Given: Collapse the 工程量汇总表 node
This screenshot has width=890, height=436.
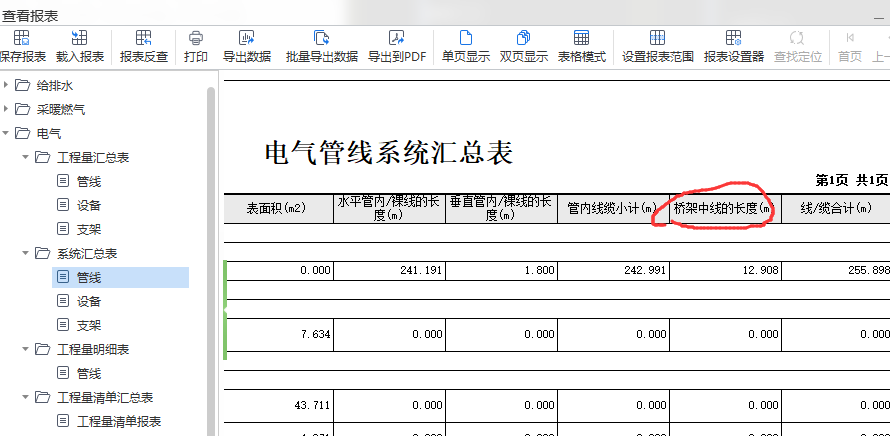Looking at the screenshot, I should tap(26, 157).
